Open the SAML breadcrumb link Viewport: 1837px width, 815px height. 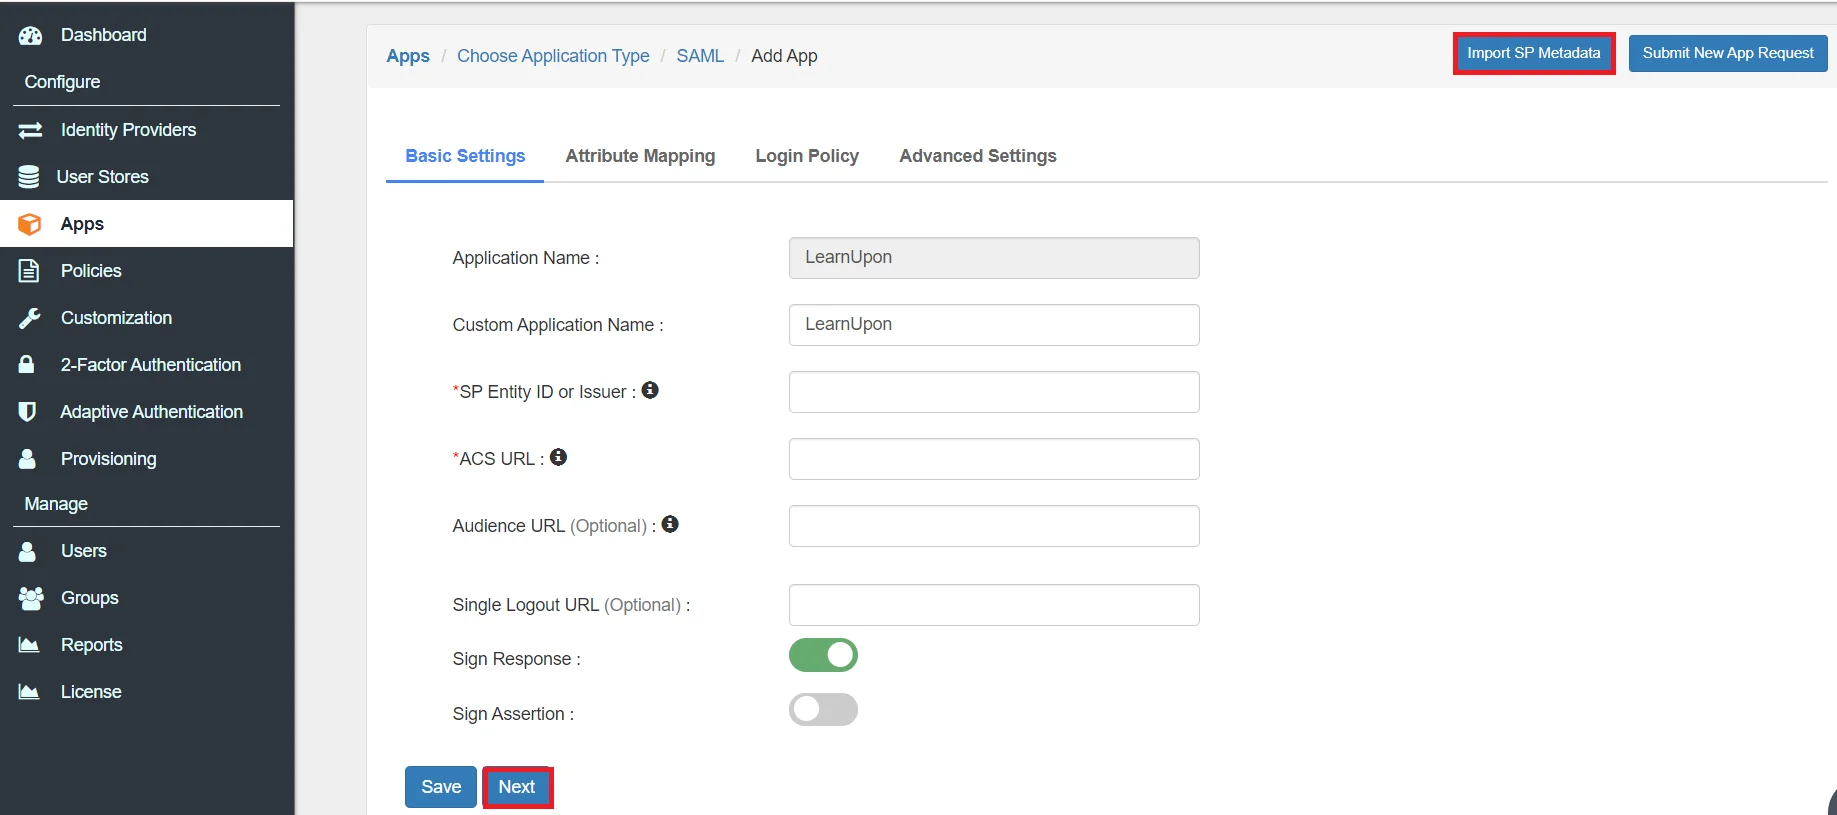(x=700, y=56)
